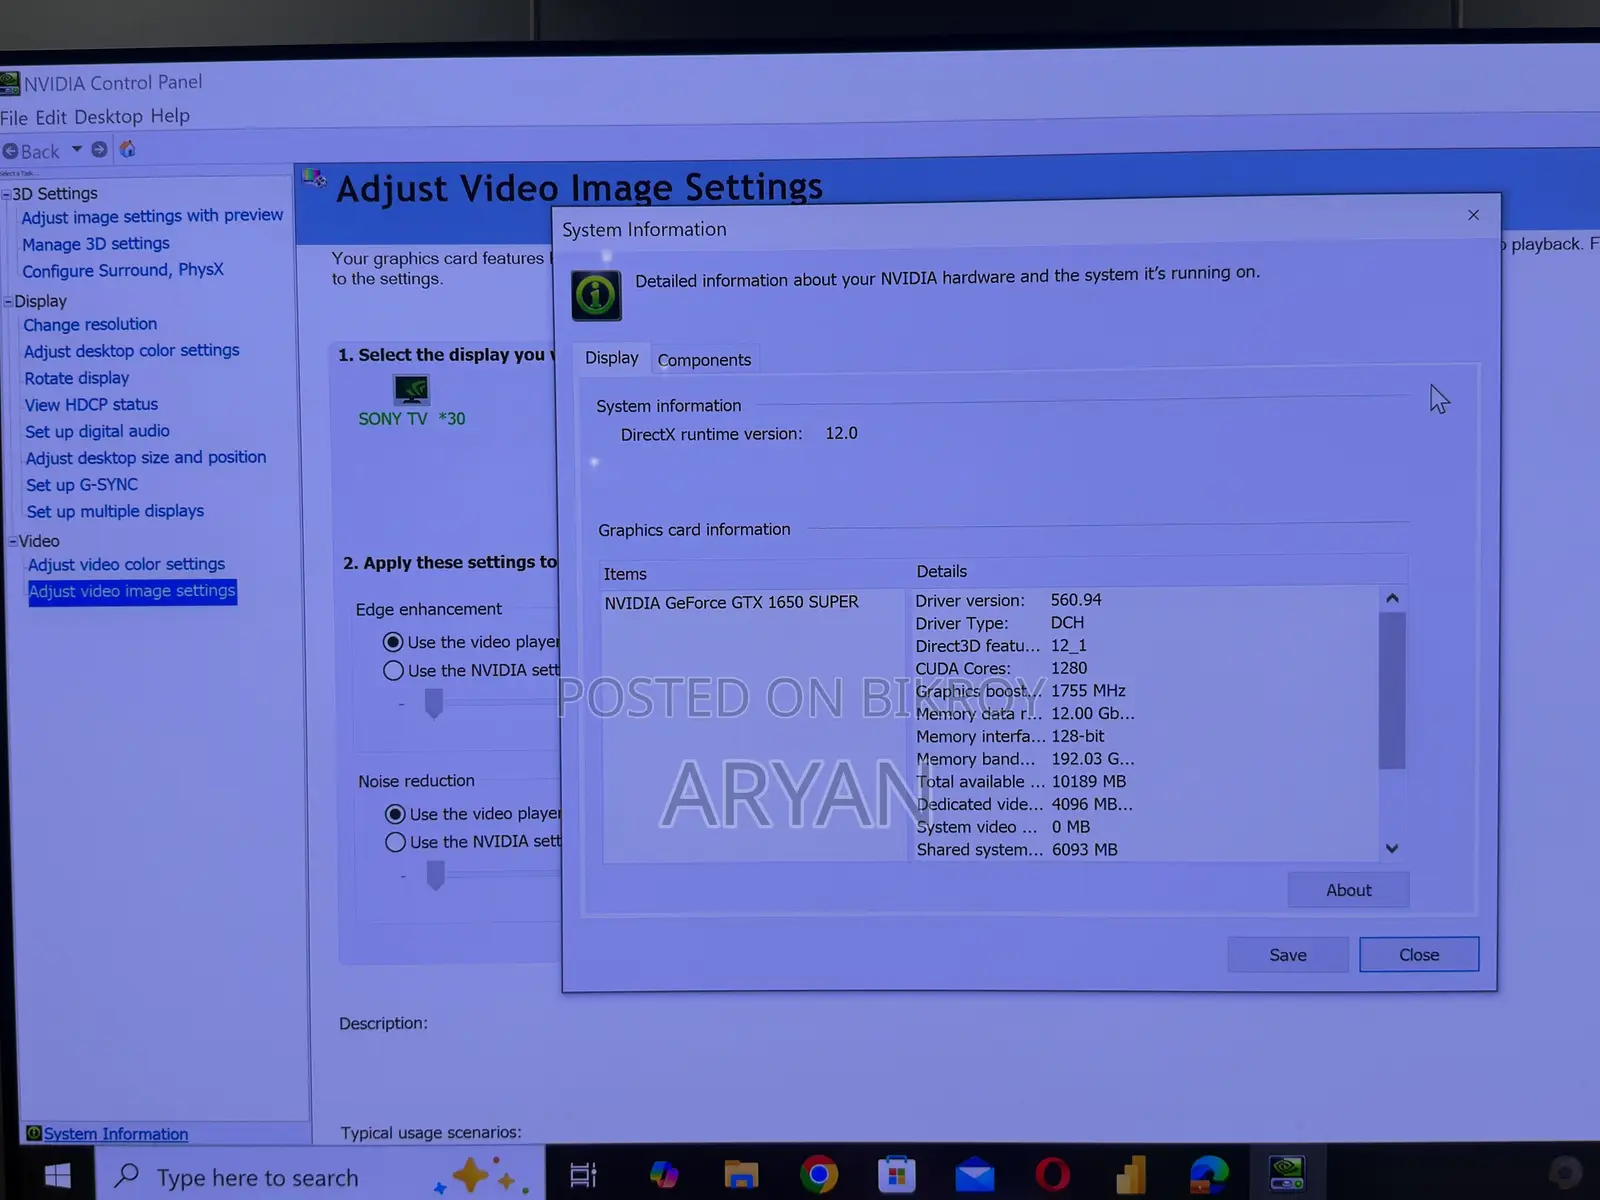Open Task View from the taskbar

point(583,1175)
